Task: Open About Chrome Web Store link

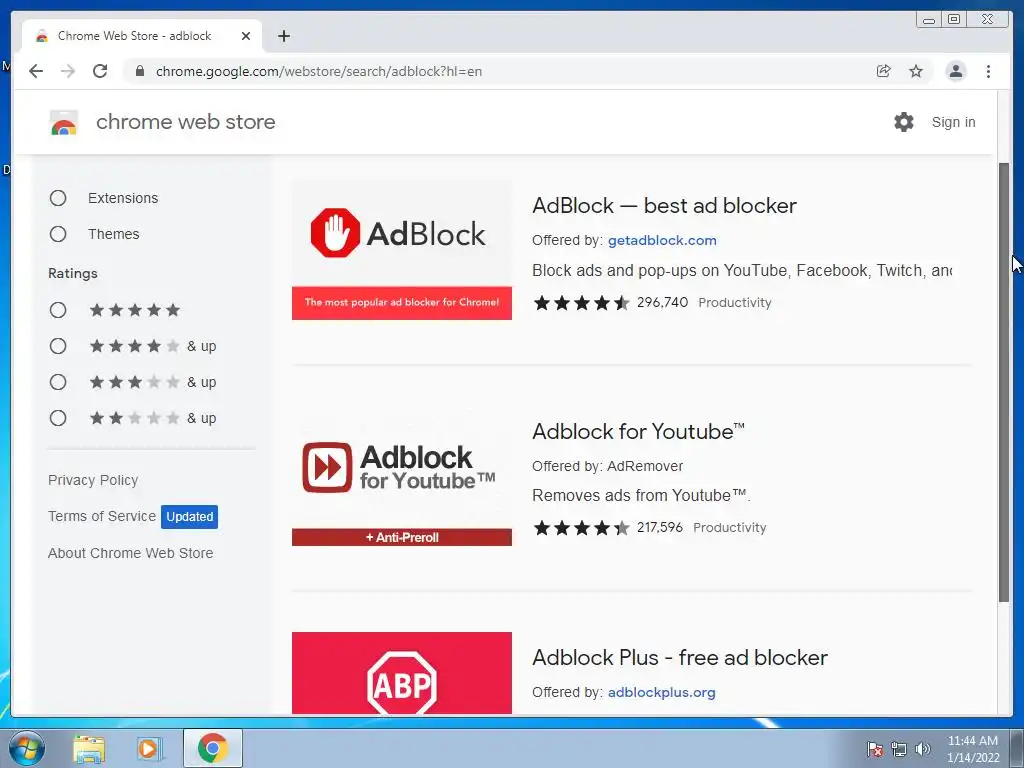Action: [x=131, y=553]
